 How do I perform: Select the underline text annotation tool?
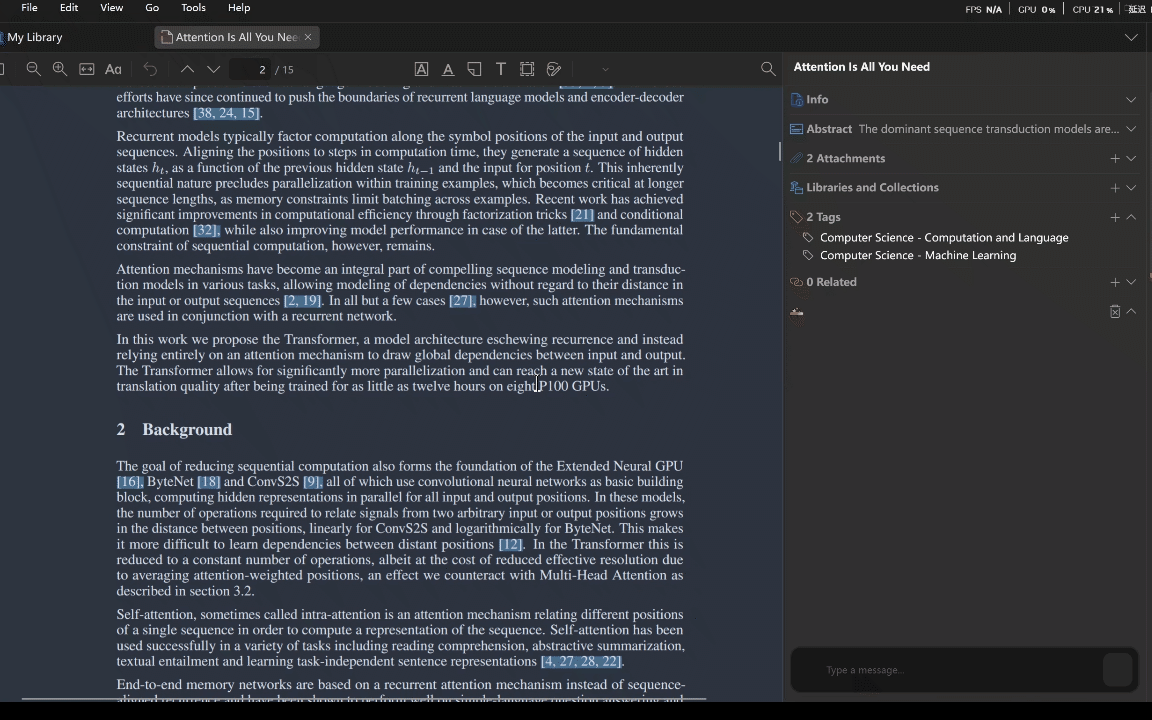pos(448,69)
